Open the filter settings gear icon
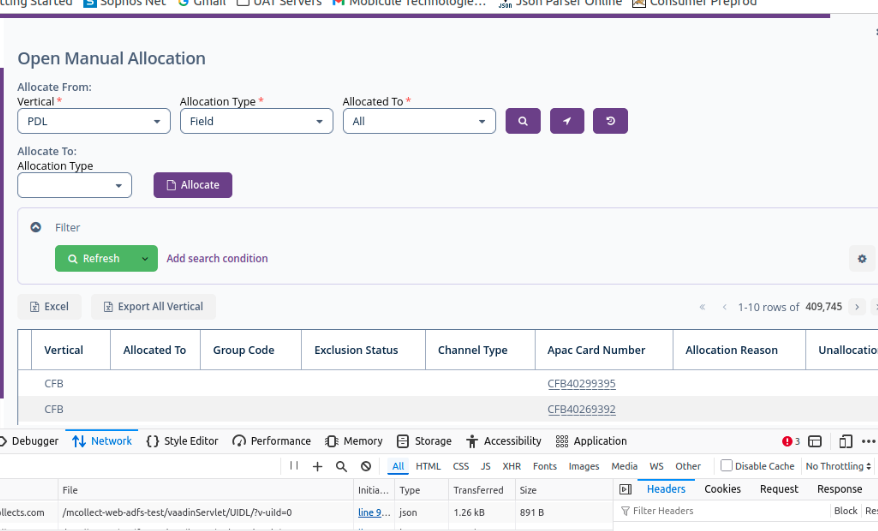 (861, 259)
